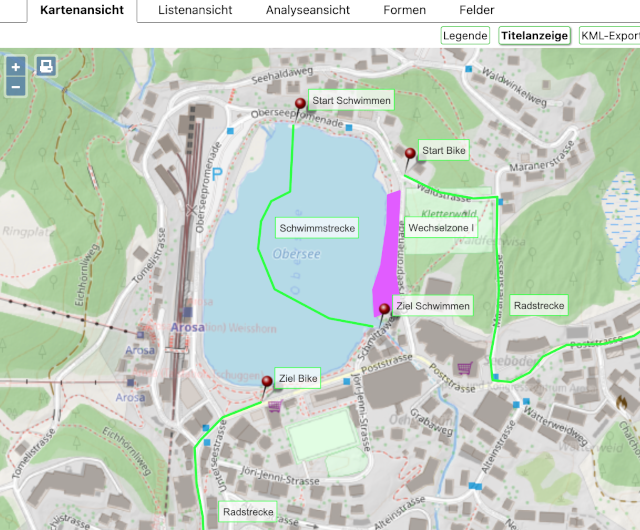Click the KML-Export button
The height and width of the screenshot is (530, 640).
coord(609,36)
